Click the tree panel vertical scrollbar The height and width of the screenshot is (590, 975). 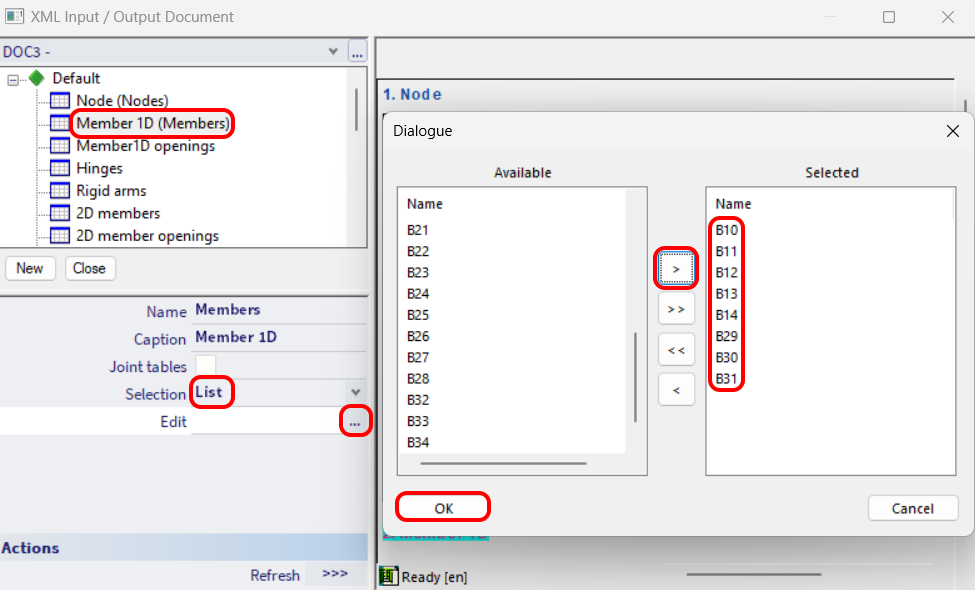coord(356,109)
